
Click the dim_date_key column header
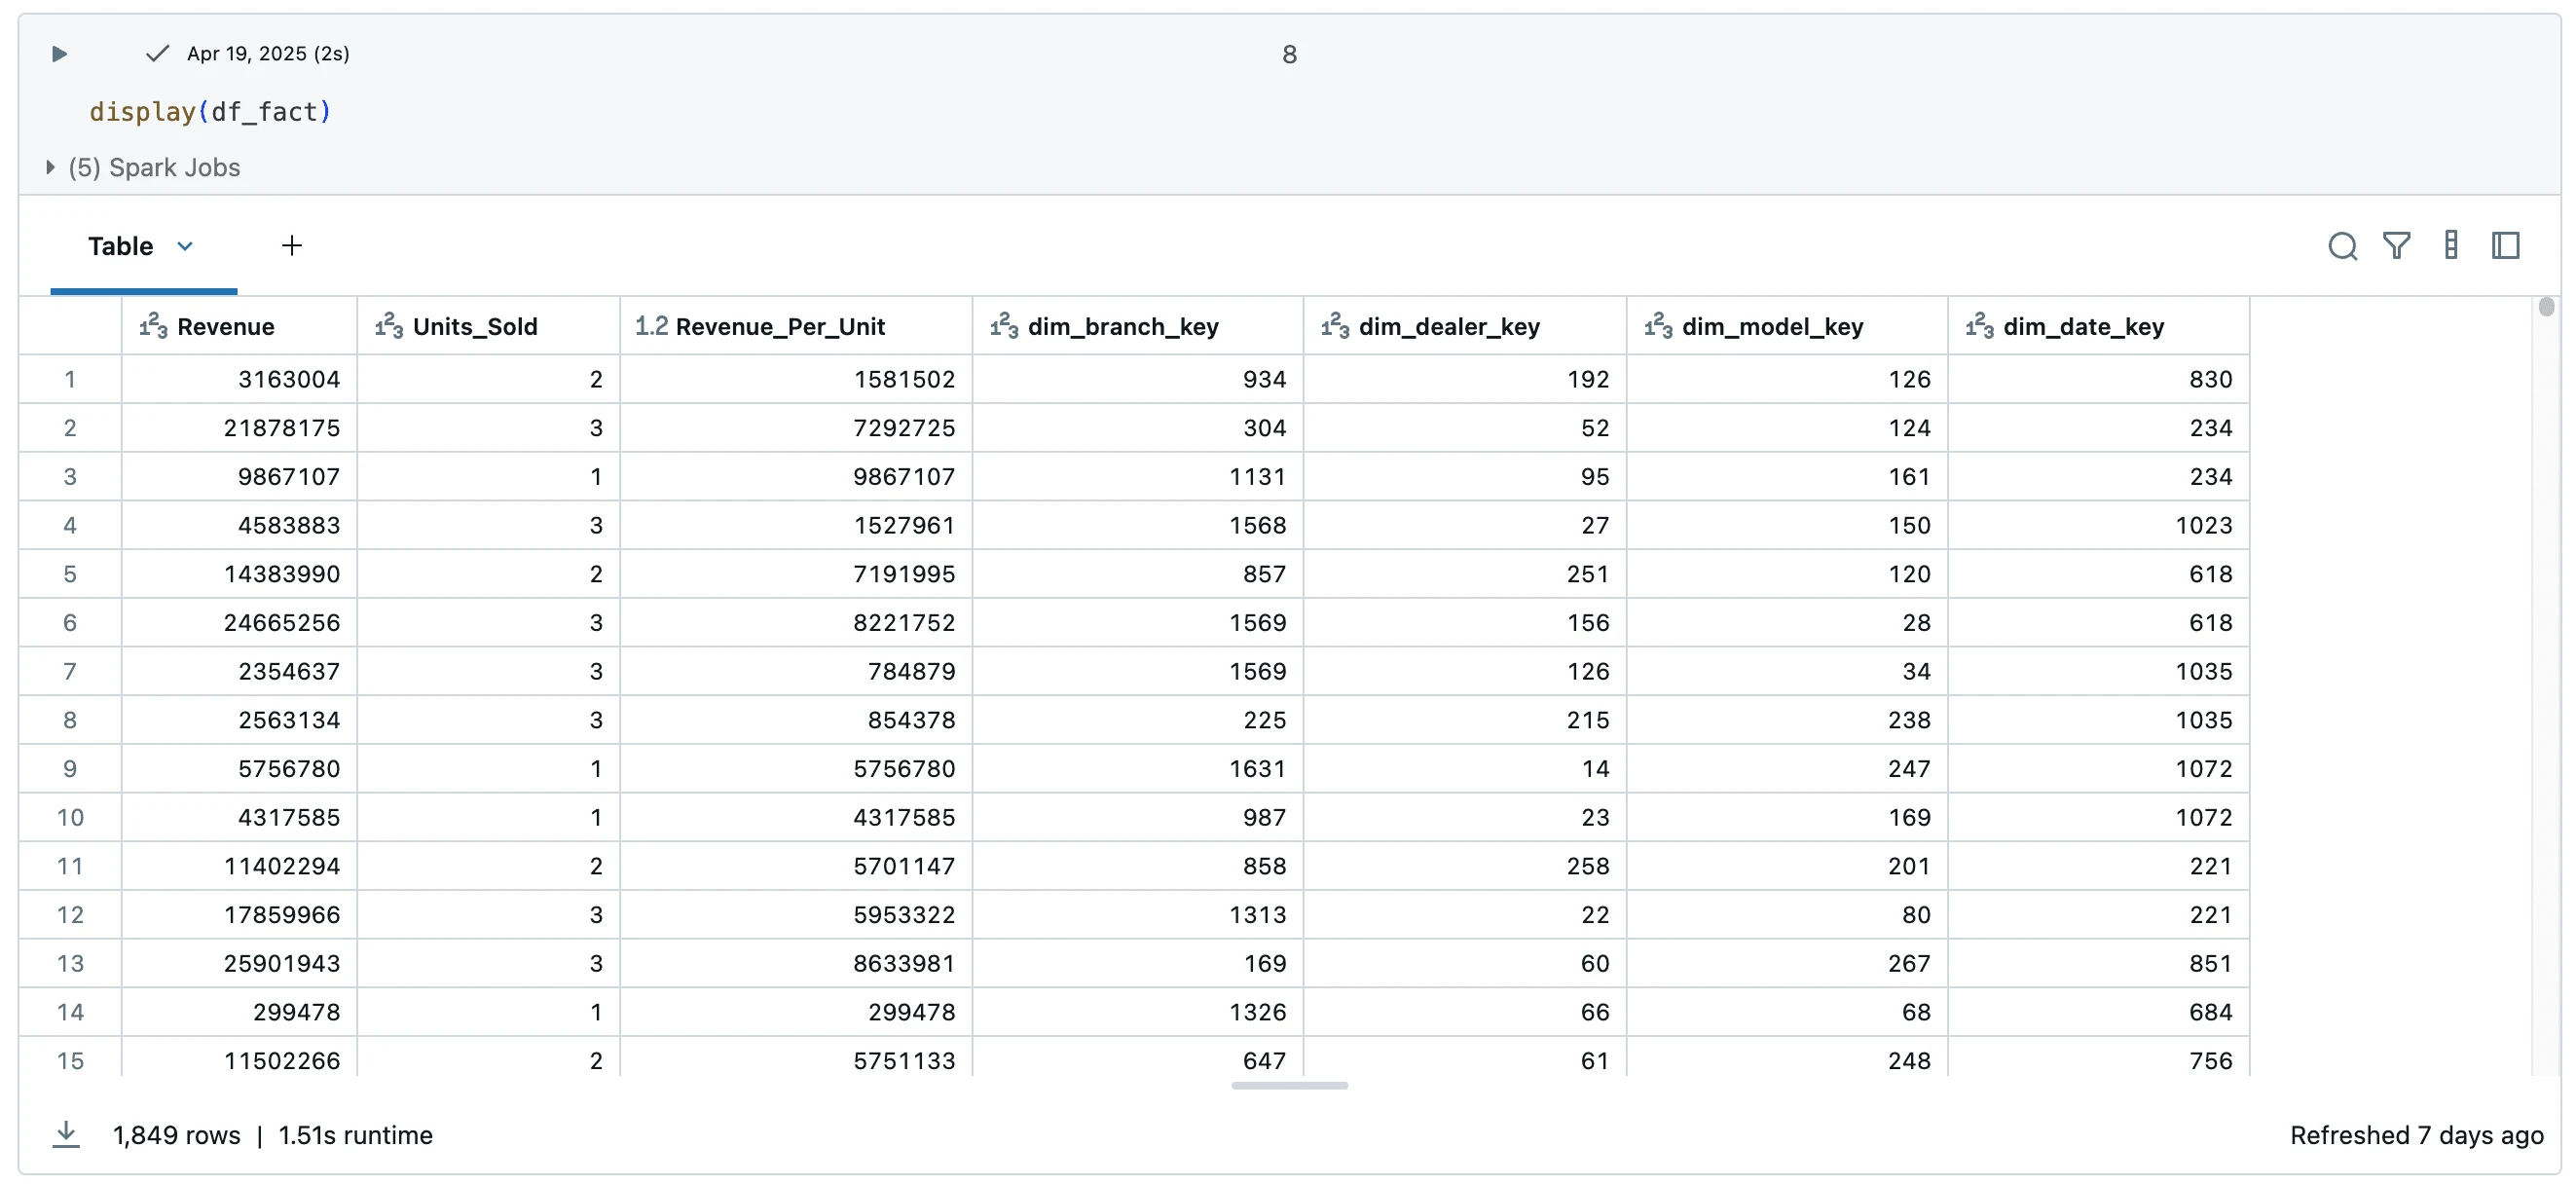click(x=2083, y=326)
